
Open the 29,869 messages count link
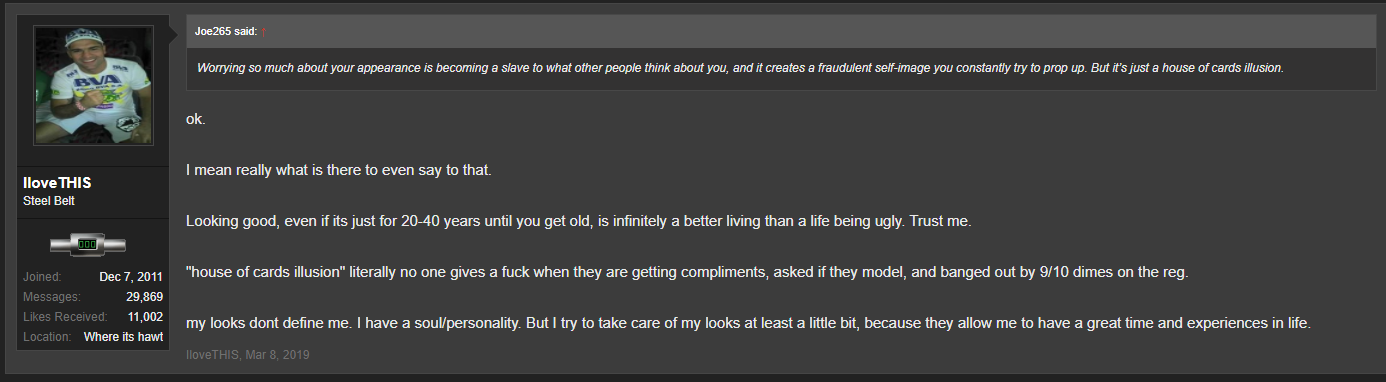click(x=145, y=297)
